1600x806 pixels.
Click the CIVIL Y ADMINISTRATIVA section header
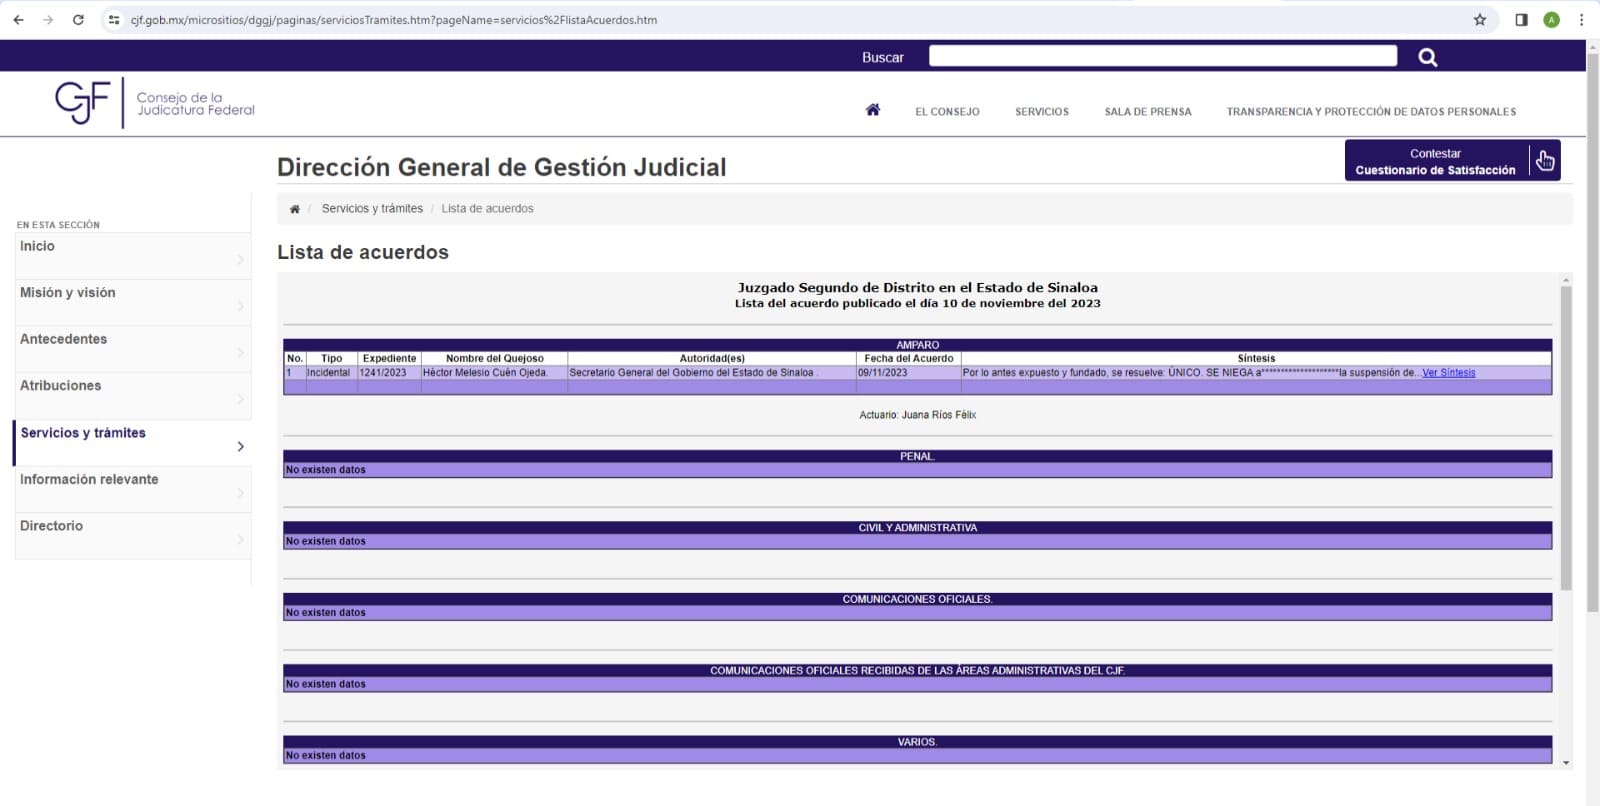point(917,528)
